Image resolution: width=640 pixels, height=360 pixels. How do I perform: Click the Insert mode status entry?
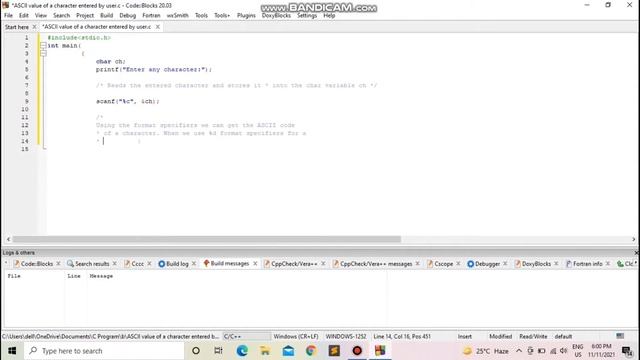pos(464,336)
